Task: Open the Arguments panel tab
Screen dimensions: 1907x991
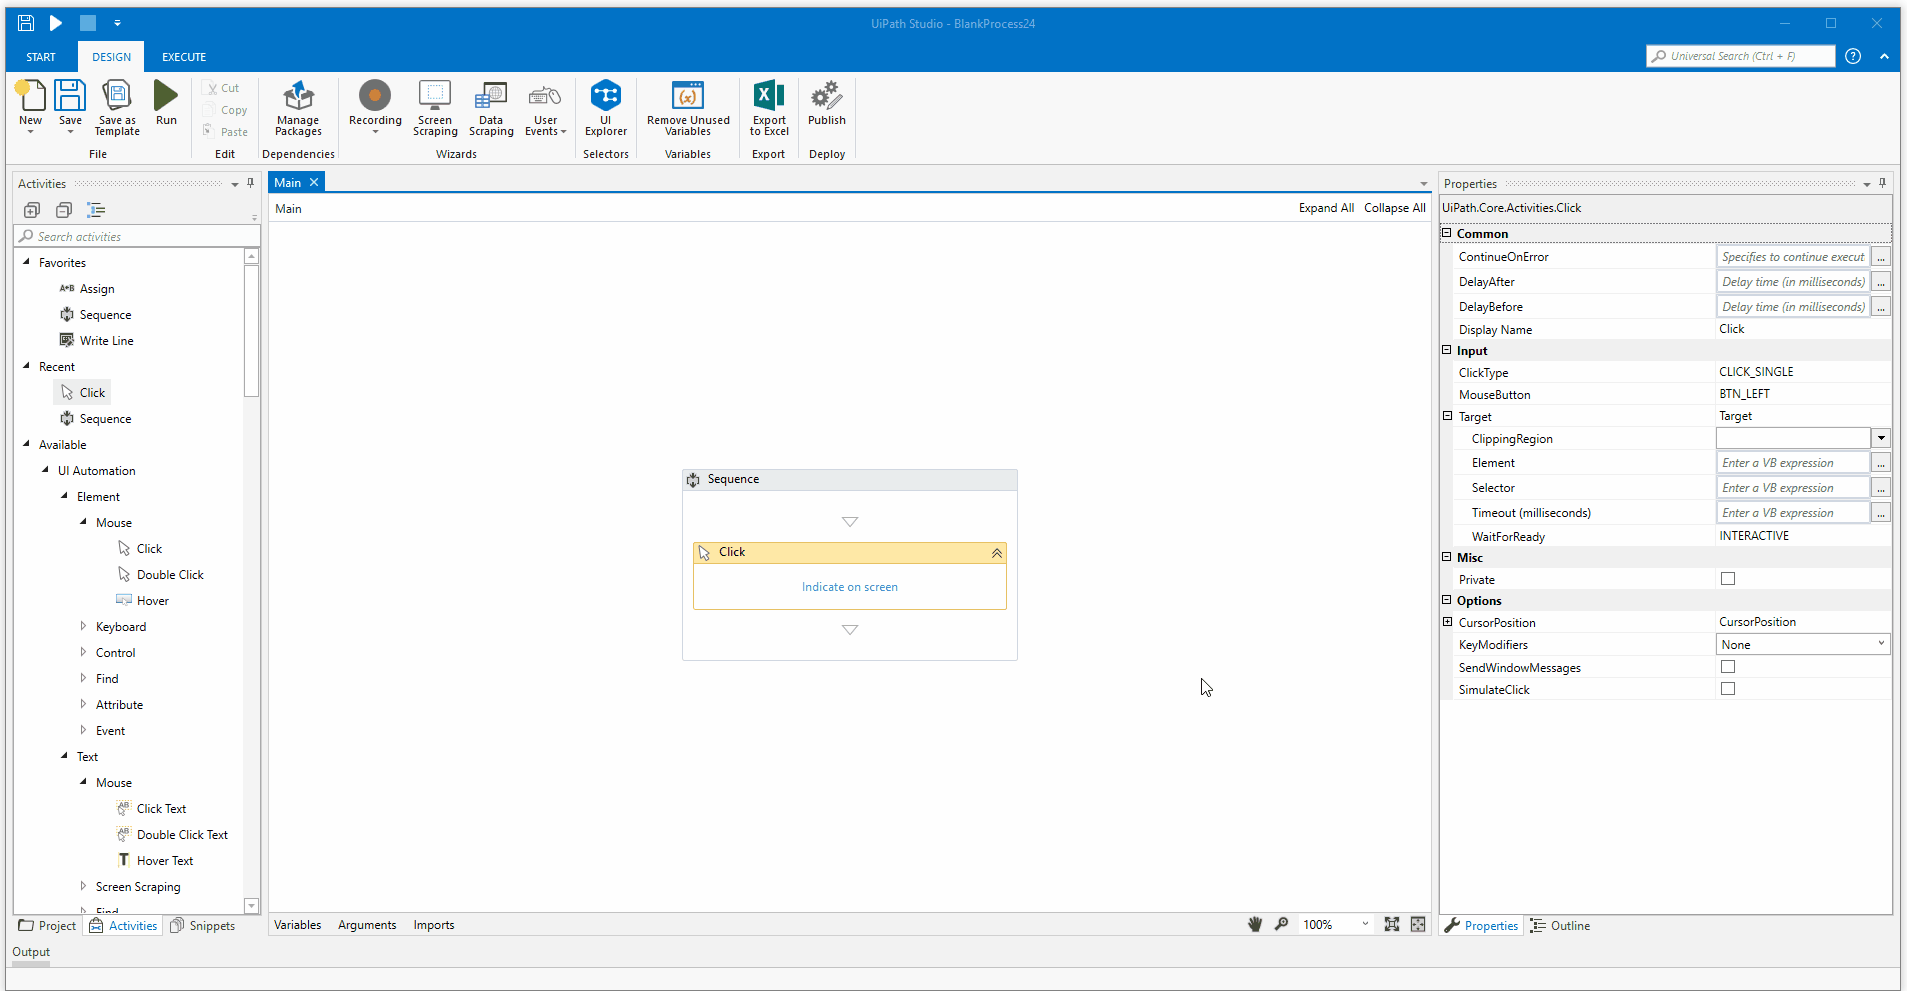Action: [x=367, y=925]
